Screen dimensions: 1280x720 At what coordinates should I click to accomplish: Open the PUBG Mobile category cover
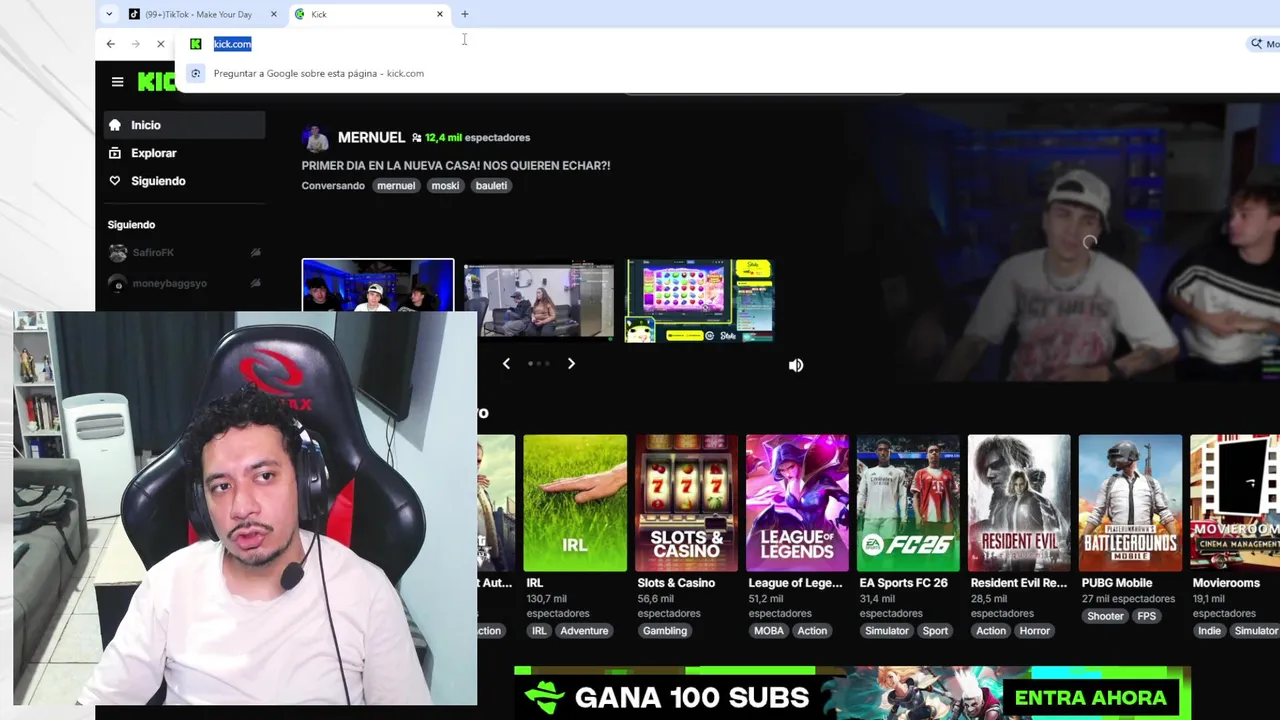click(x=1130, y=503)
